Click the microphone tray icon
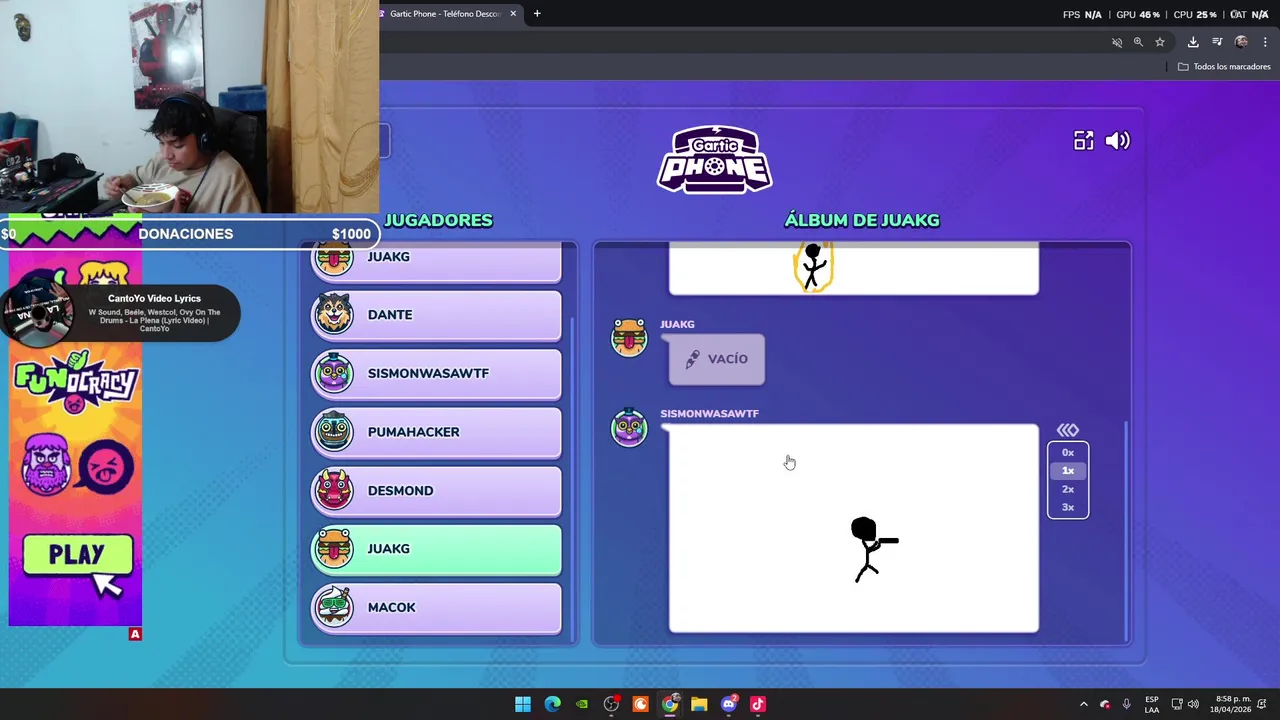The image size is (1280, 720). click(x=1126, y=704)
